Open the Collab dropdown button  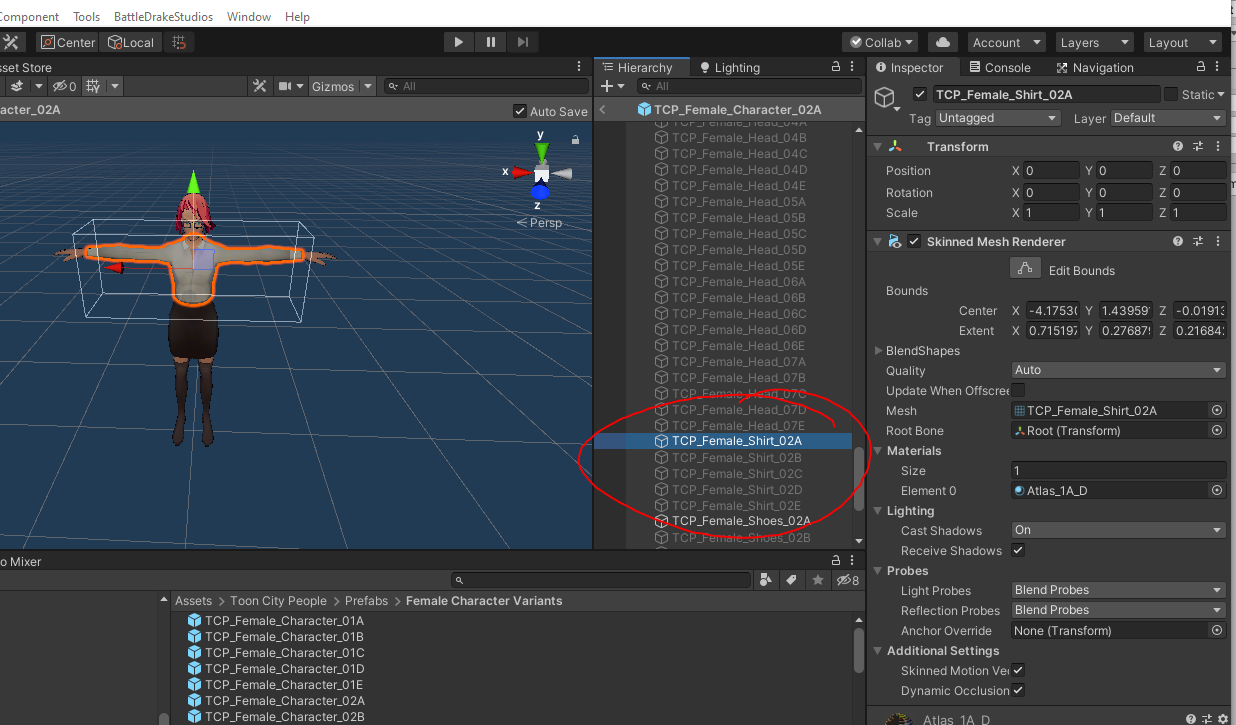click(x=880, y=42)
